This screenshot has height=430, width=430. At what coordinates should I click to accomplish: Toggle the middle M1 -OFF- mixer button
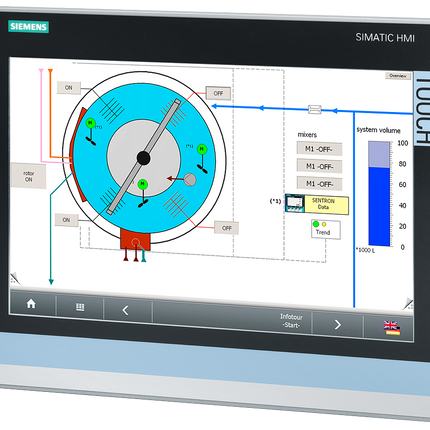(x=319, y=166)
